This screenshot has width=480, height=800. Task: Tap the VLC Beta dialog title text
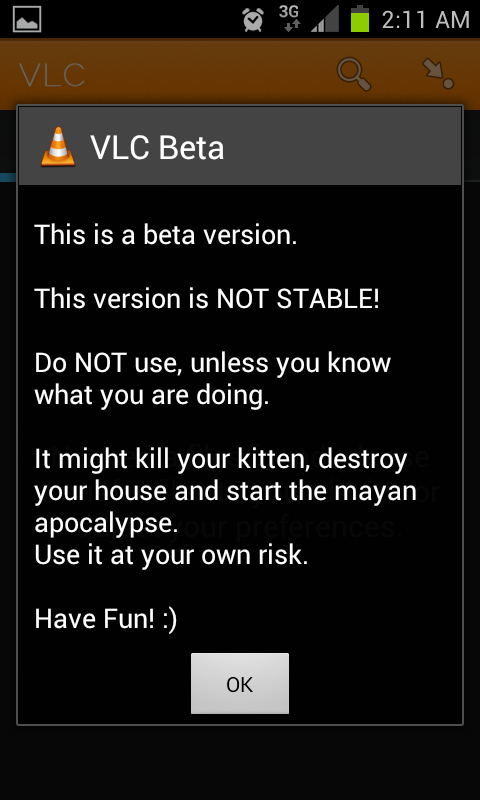tap(157, 148)
